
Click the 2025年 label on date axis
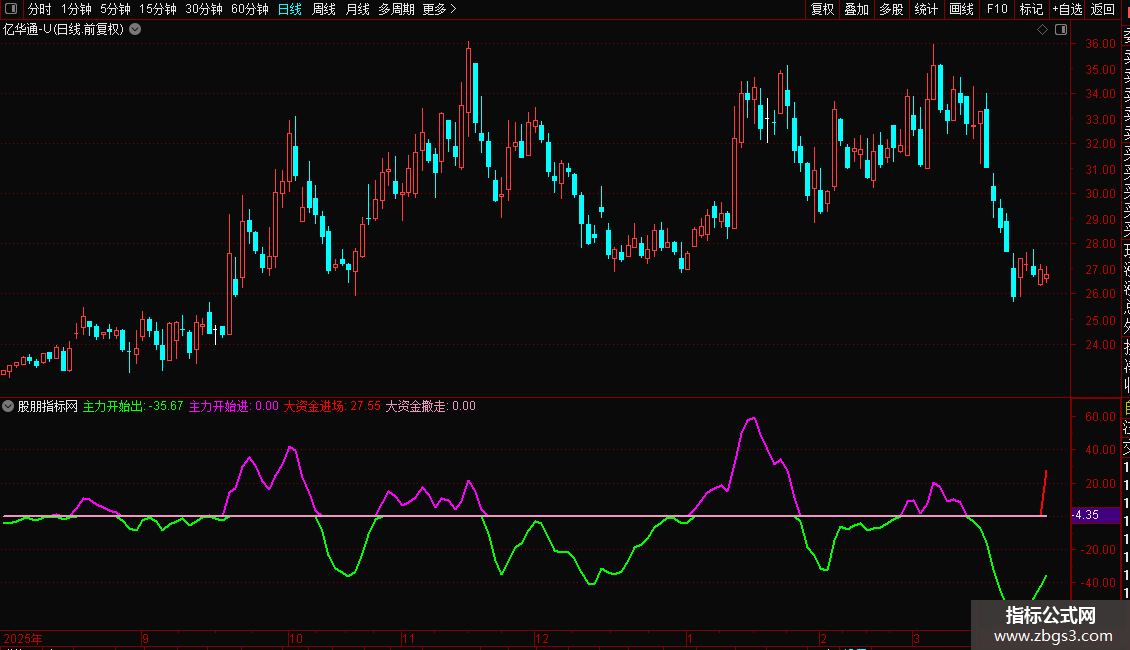tap(23, 638)
